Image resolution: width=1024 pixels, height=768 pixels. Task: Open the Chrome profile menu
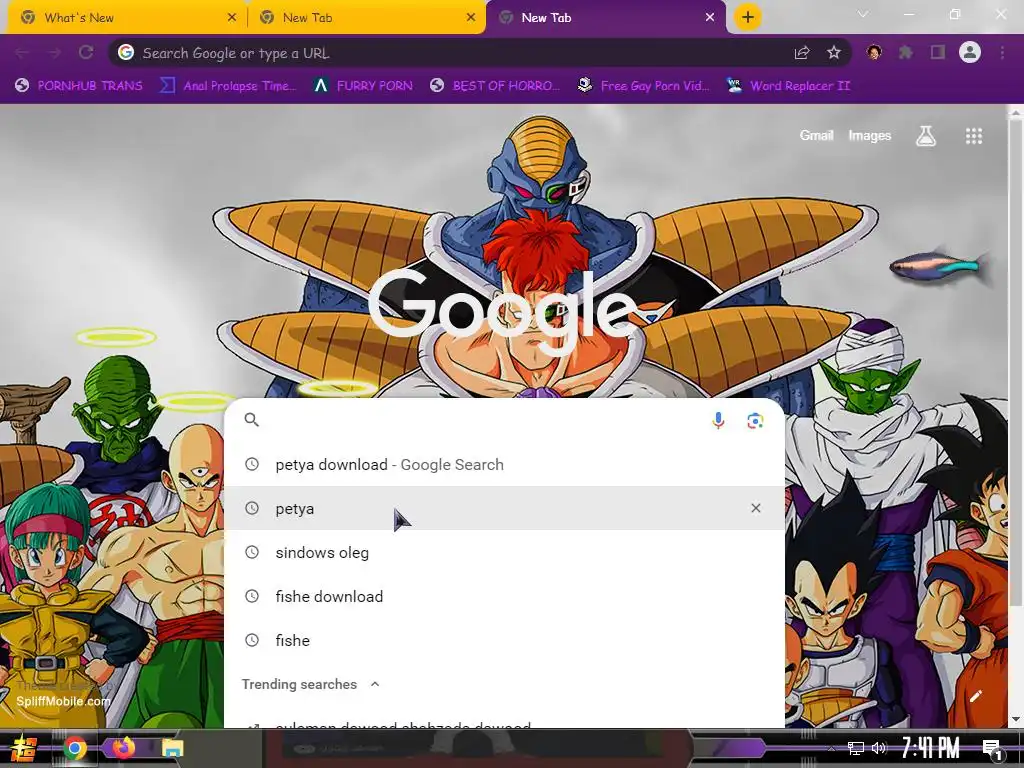(x=970, y=52)
